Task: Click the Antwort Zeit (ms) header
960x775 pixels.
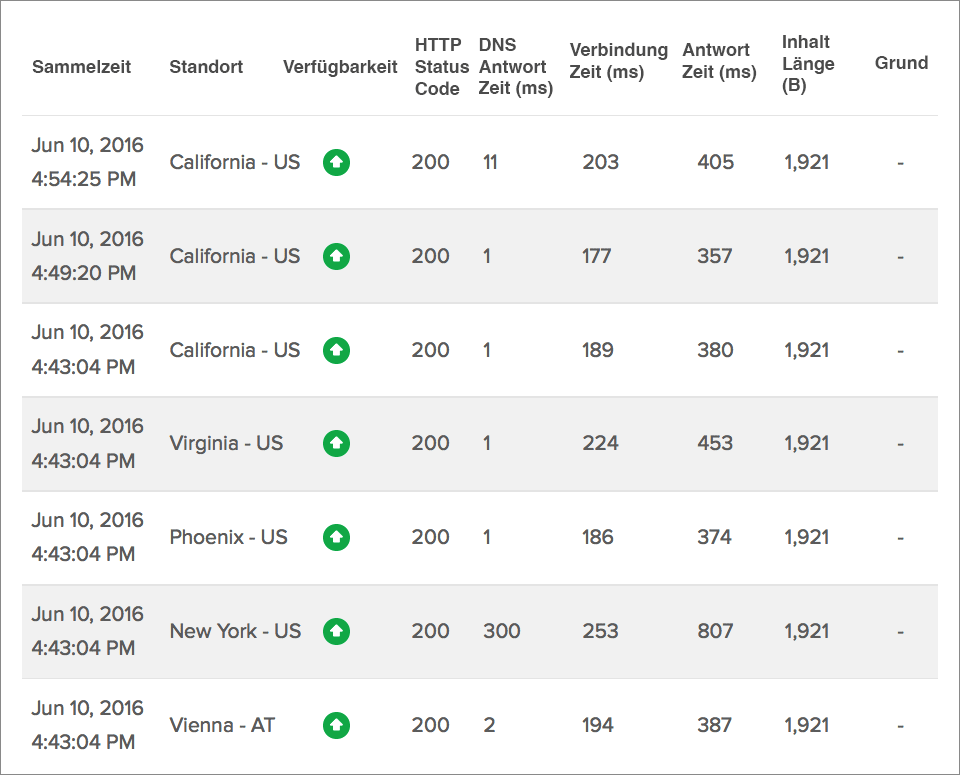Action: coord(719,61)
